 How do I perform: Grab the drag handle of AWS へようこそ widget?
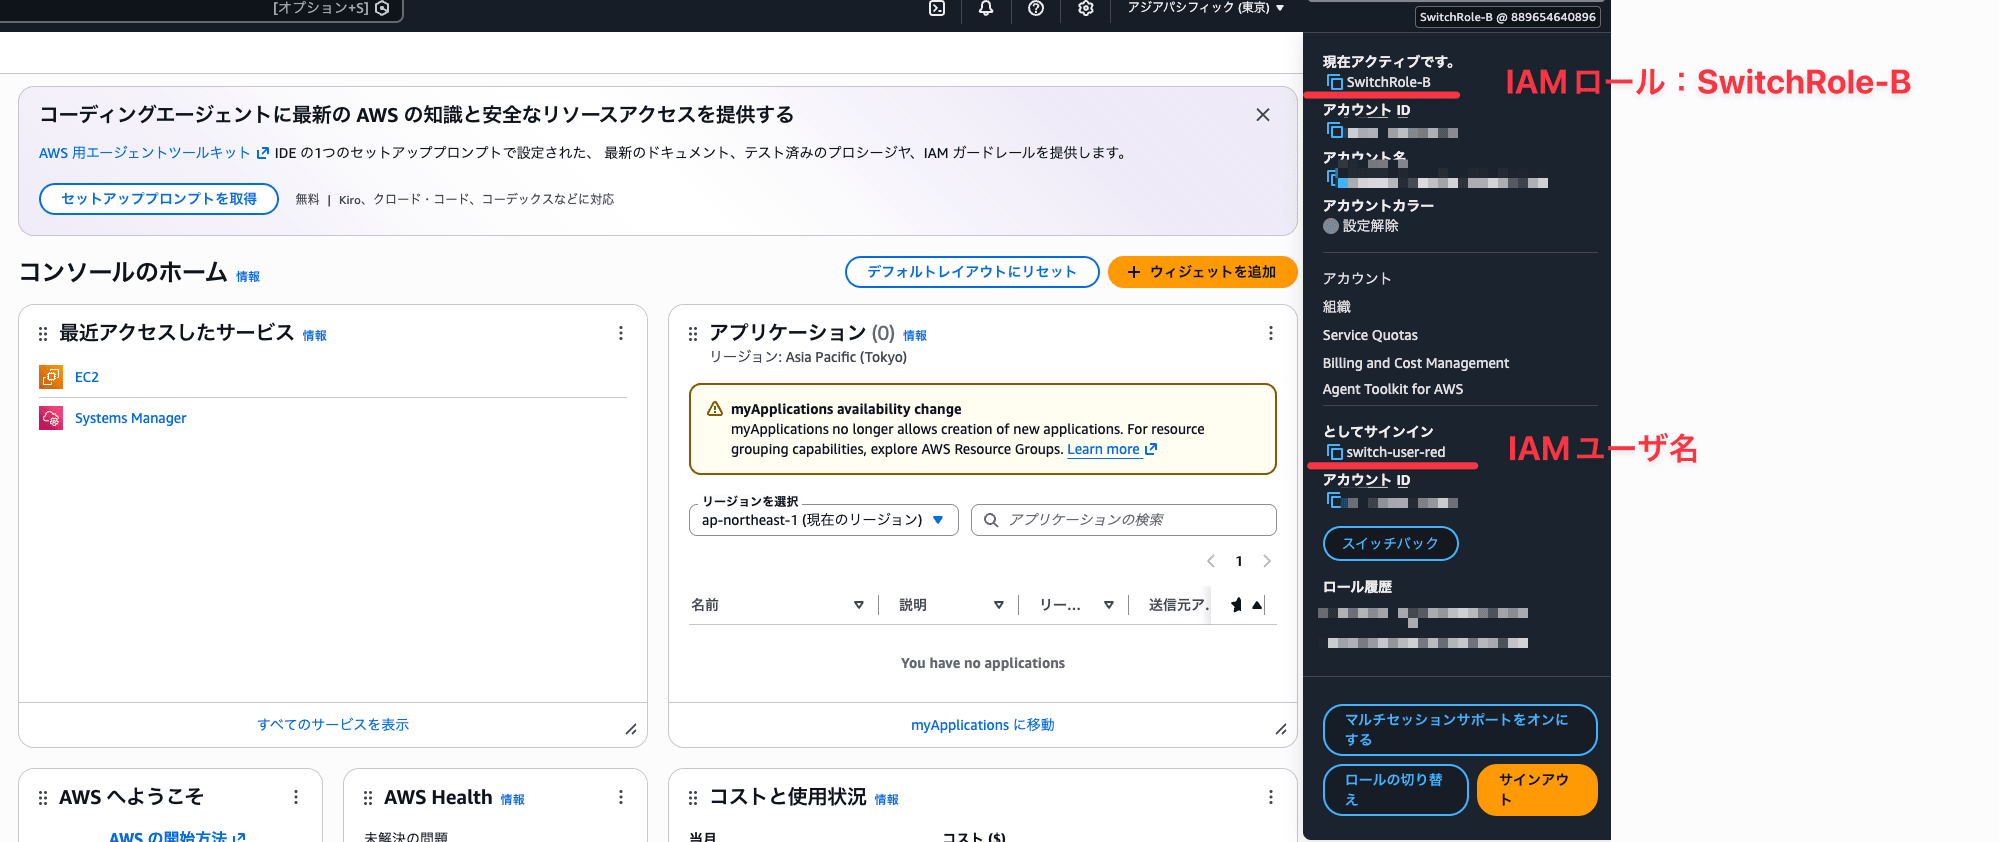point(43,798)
